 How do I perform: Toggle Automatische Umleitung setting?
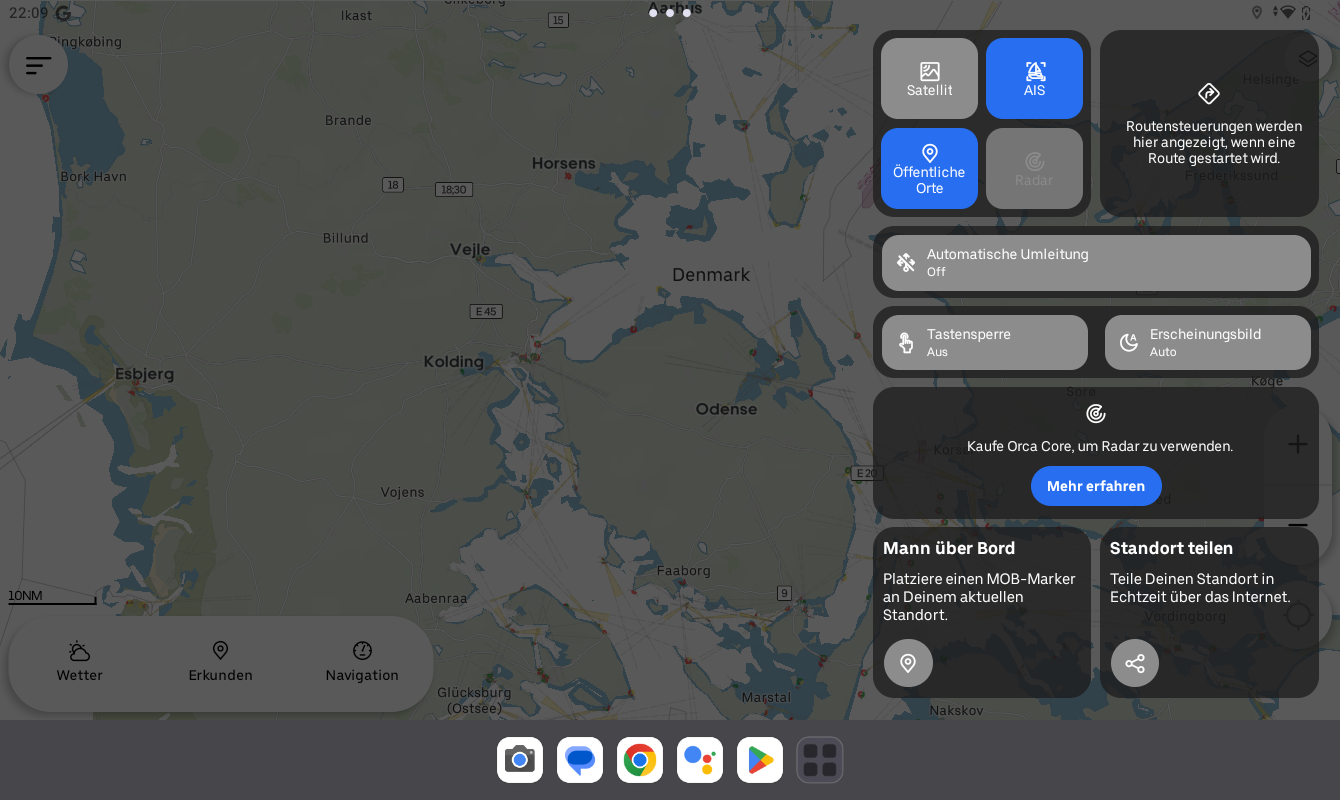click(x=1096, y=263)
